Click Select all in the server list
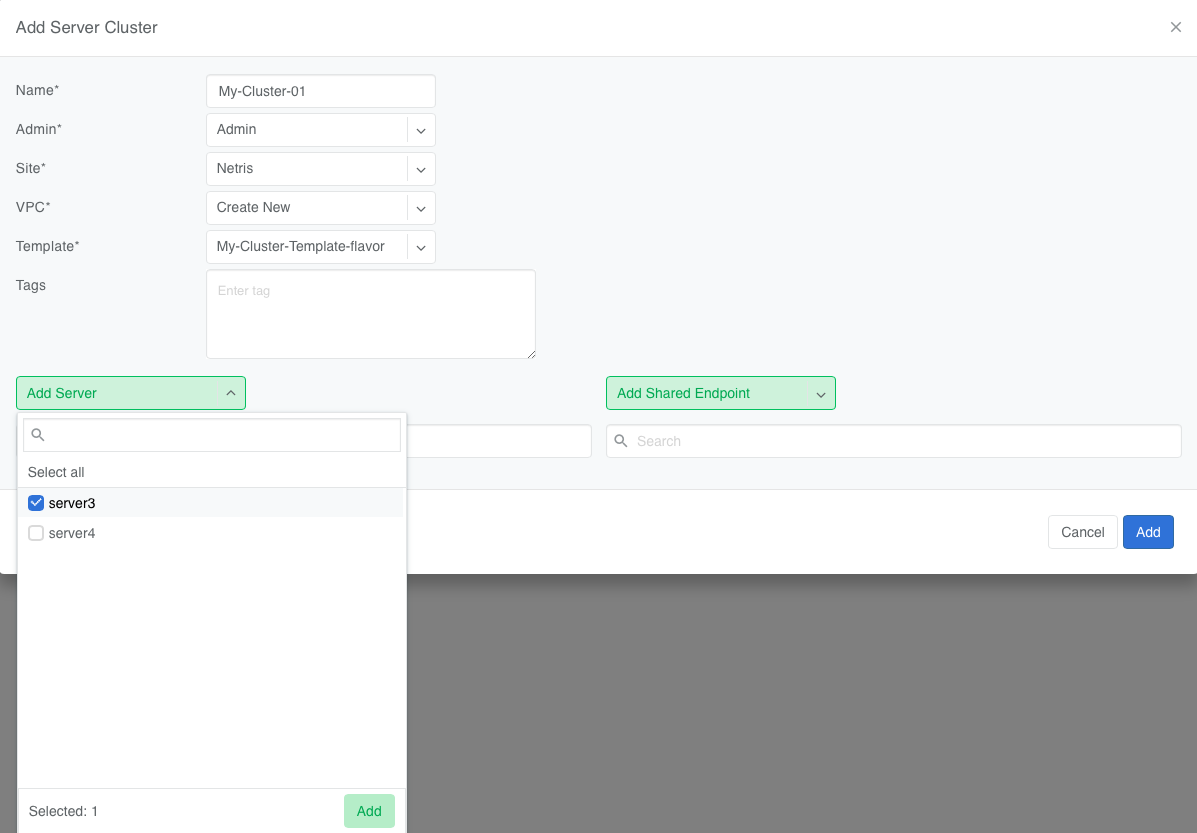 pyautogui.click(x=56, y=472)
